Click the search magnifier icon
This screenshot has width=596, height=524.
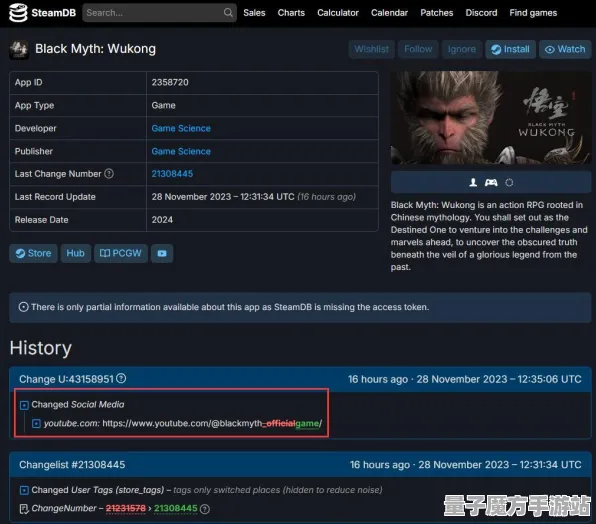point(228,13)
